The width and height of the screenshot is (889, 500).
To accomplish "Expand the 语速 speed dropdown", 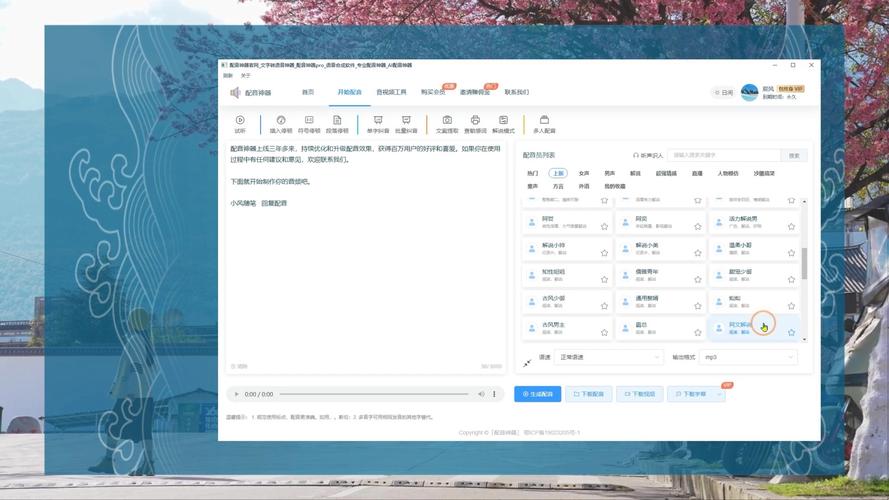I will (x=608, y=357).
